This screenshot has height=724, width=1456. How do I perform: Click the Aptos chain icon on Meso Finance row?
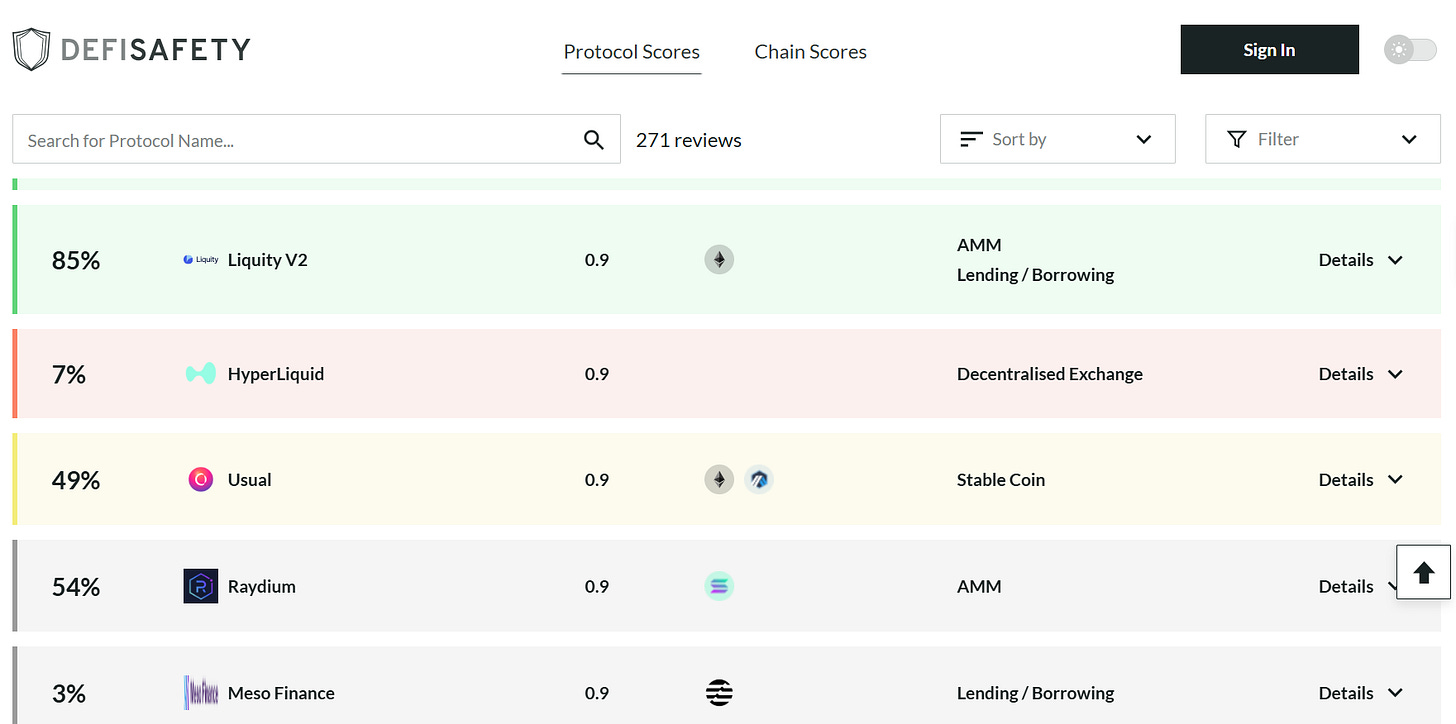(x=719, y=692)
